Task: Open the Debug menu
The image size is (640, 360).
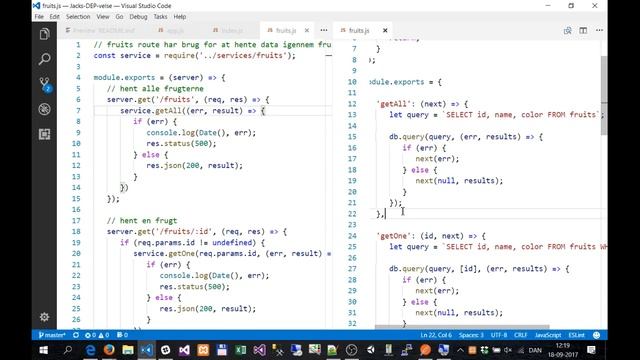Action: point(138,17)
